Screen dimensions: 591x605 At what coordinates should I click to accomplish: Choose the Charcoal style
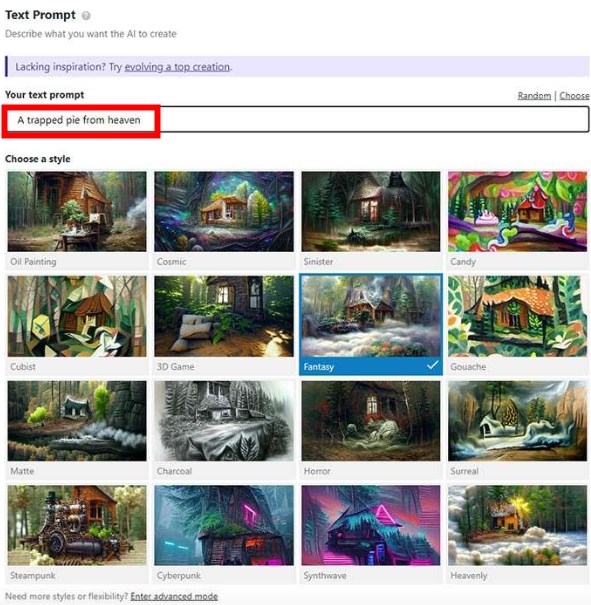point(224,421)
